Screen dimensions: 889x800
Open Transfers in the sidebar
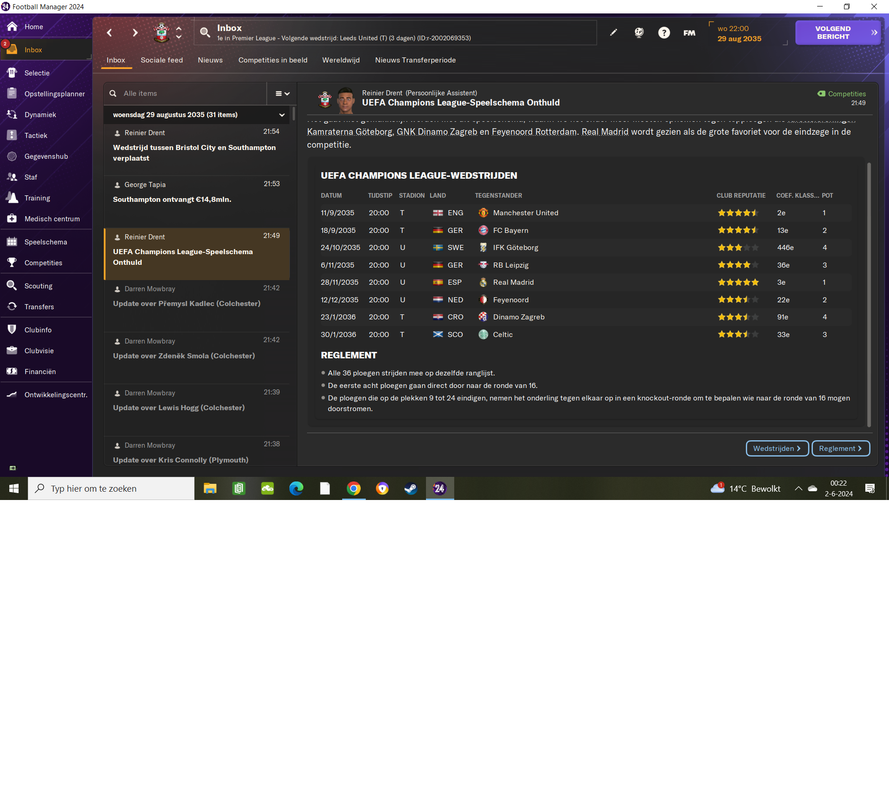coord(39,307)
